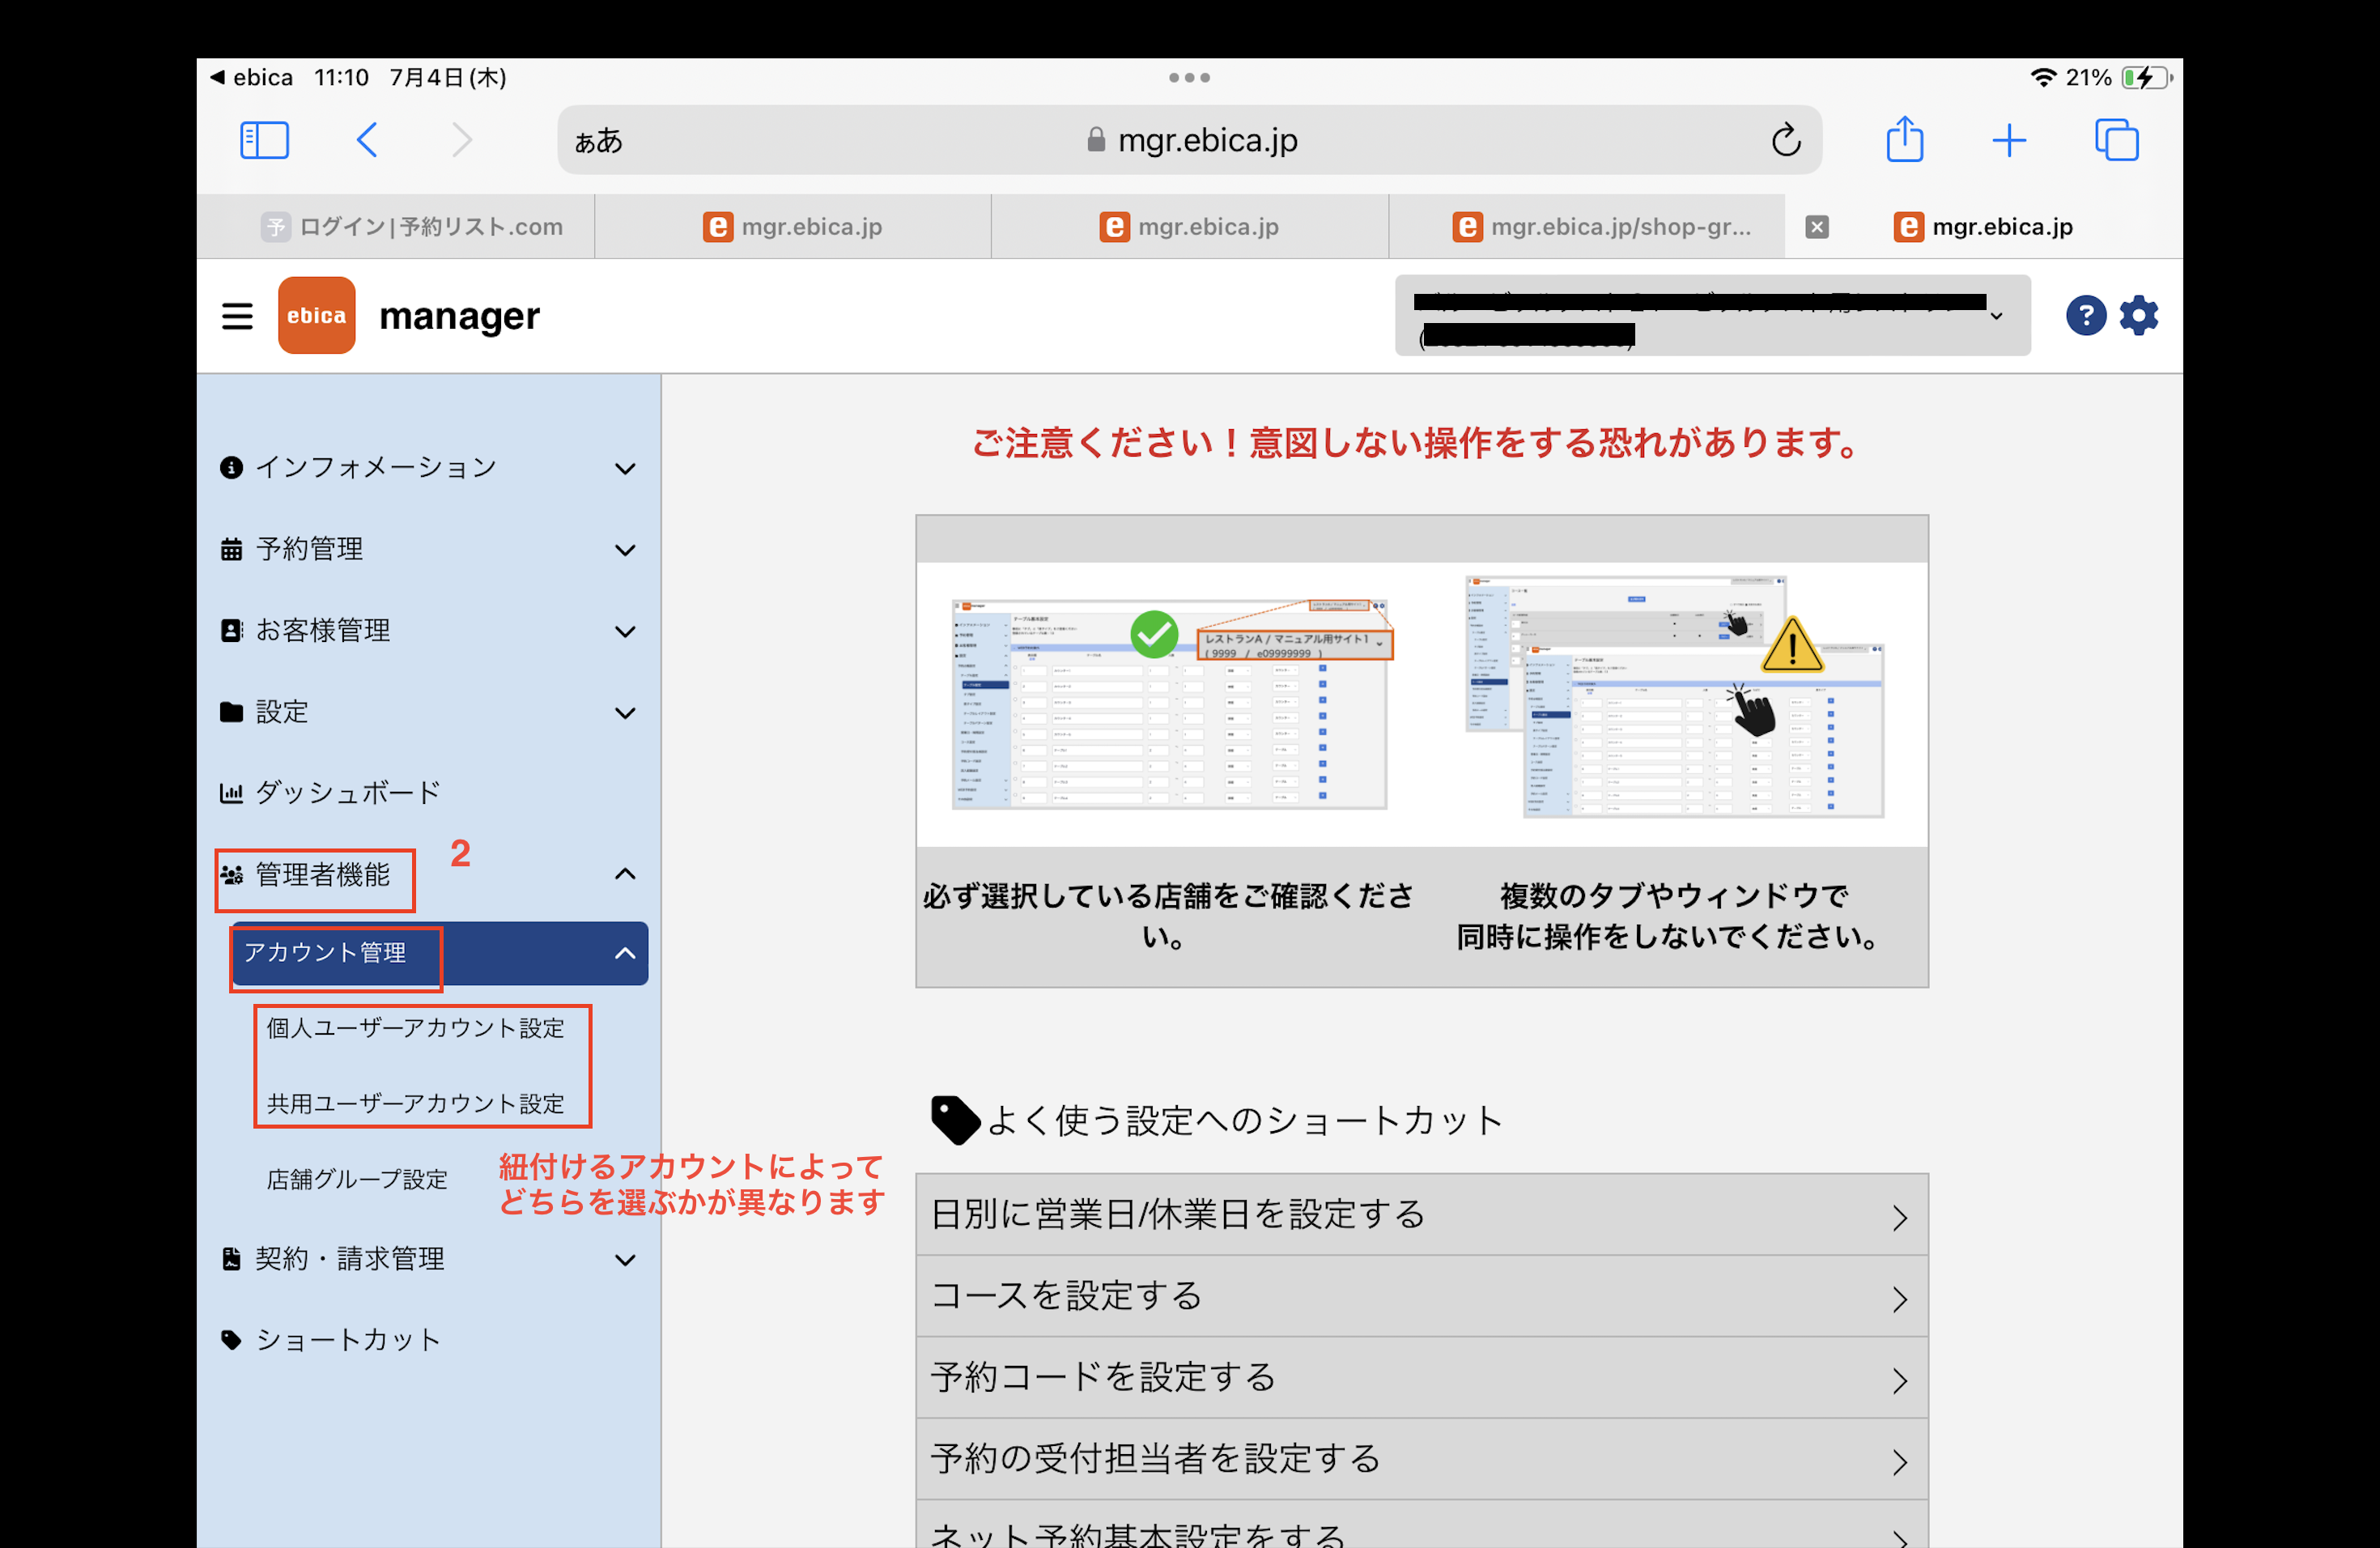Tap the Wi-Fi status icon
This screenshot has height=1548, width=2380.
click(x=2042, y=78)
